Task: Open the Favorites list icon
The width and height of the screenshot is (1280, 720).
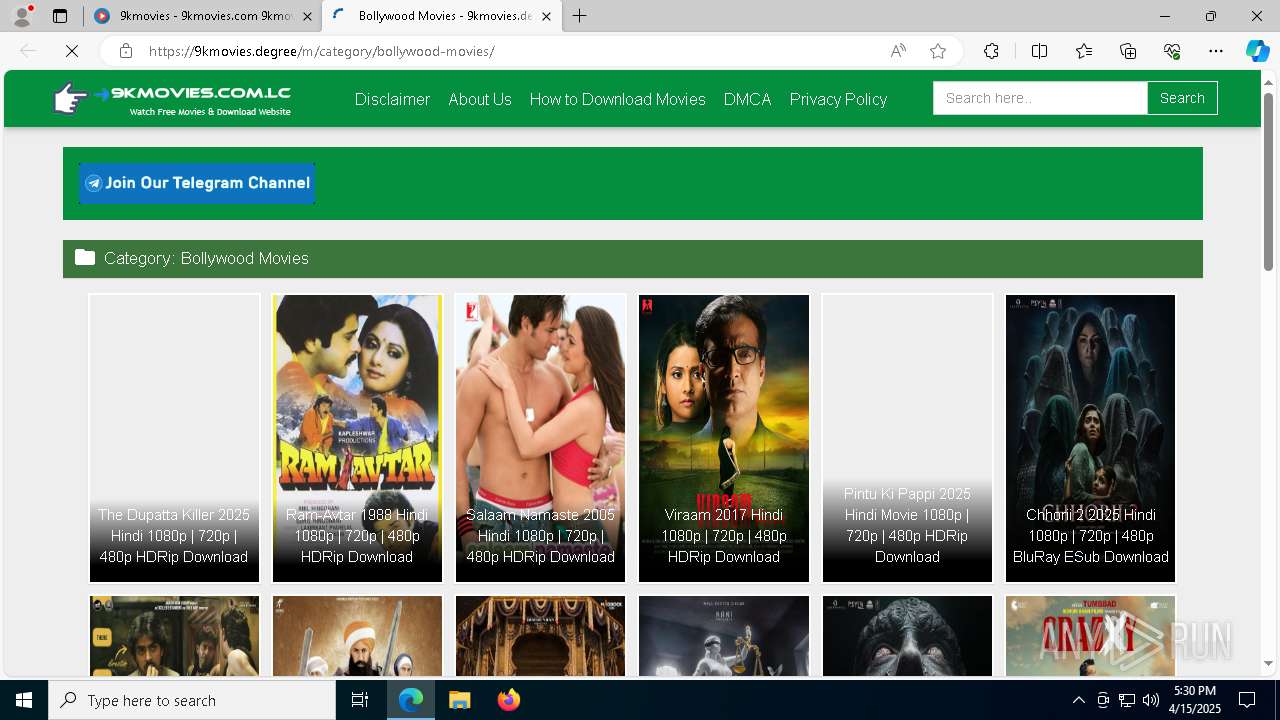Action: 1084,51
